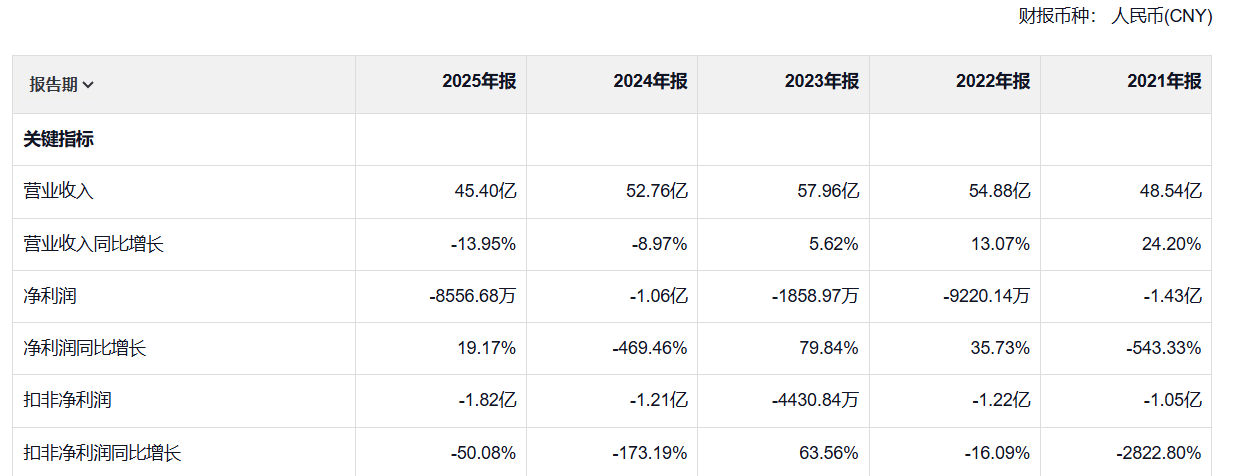Select the 扣非净利润 row label
The image size is (1239, 476).
[x=67, y=400]
